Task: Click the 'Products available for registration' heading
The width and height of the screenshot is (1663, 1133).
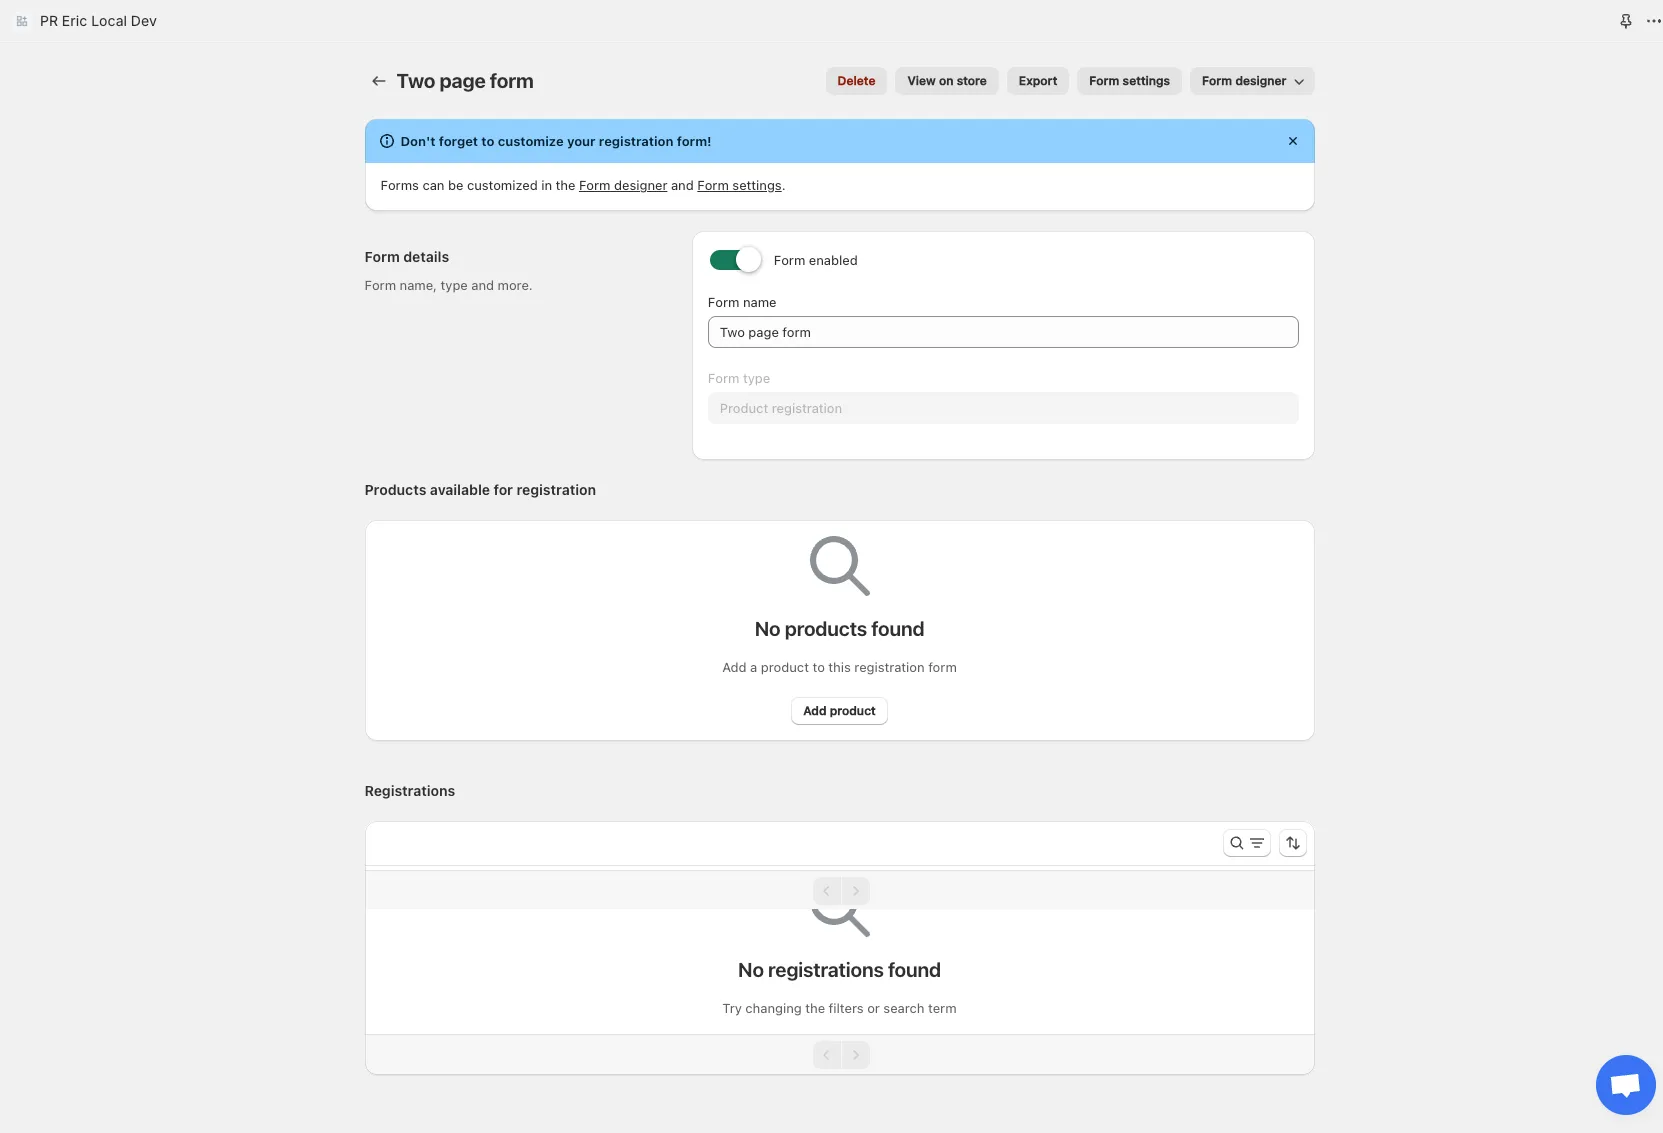Action: pyautogui.click(x=480, y=490)
